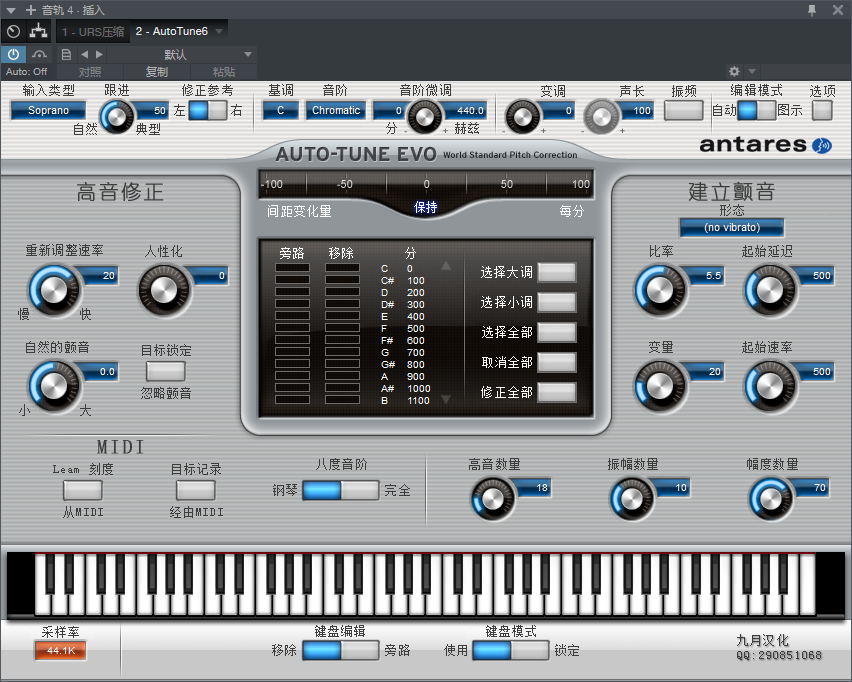Click the 复制 copy menu item
The image size is (852, 682).
156,72
